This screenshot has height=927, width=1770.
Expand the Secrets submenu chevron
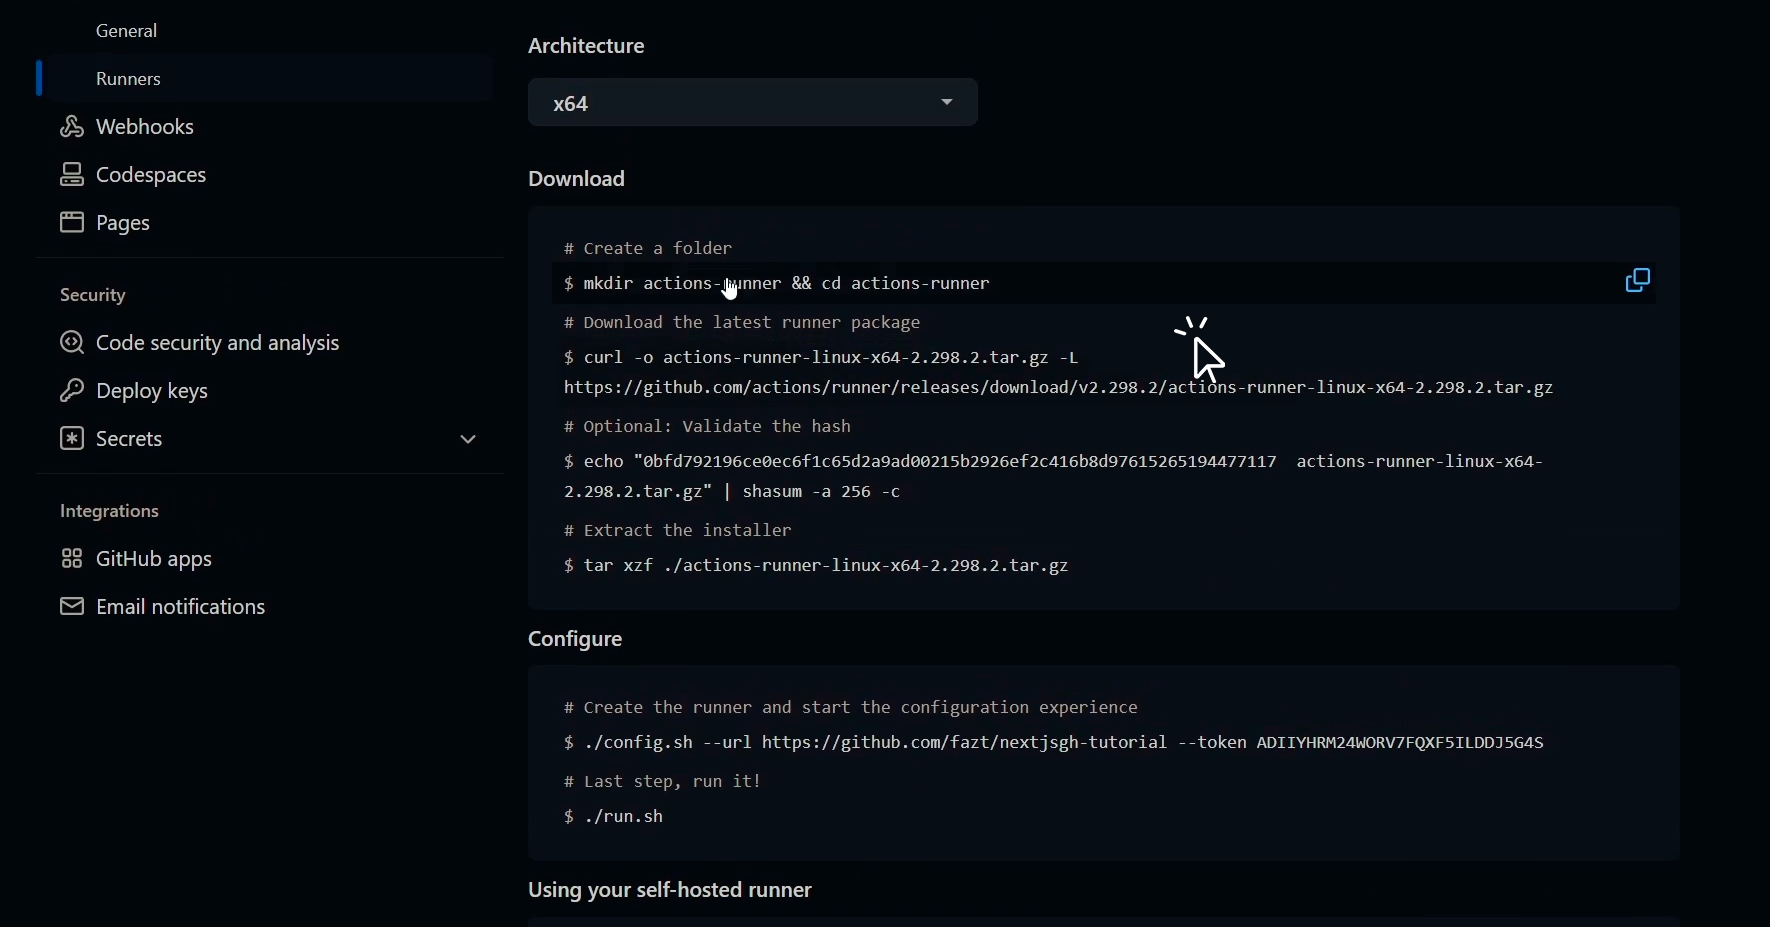click(x=468, y=440)
